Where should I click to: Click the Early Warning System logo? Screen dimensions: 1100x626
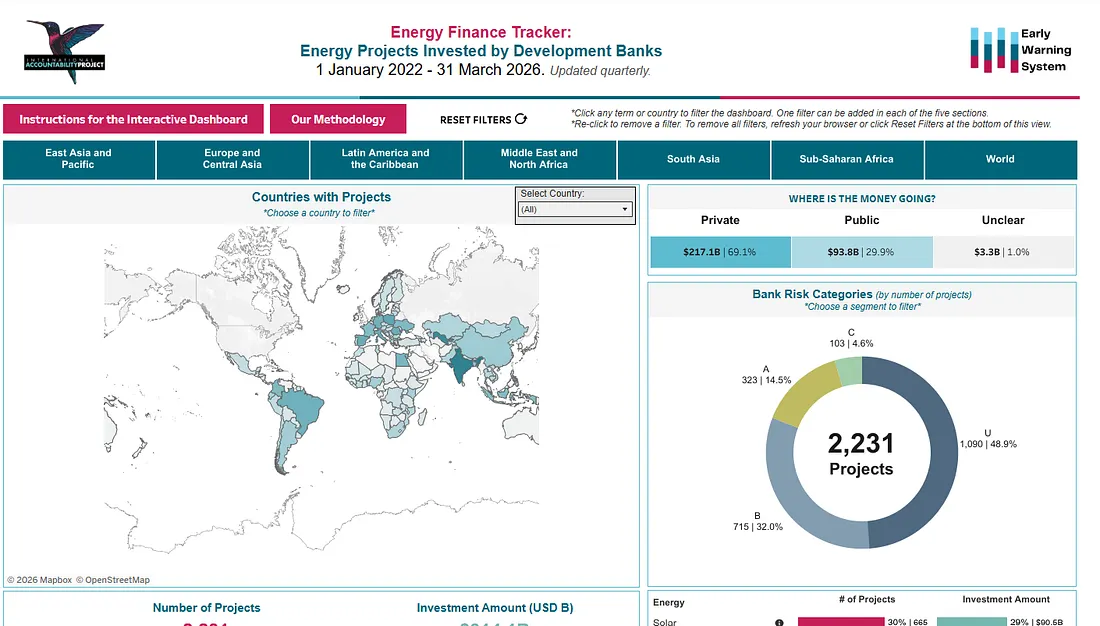1020,50
